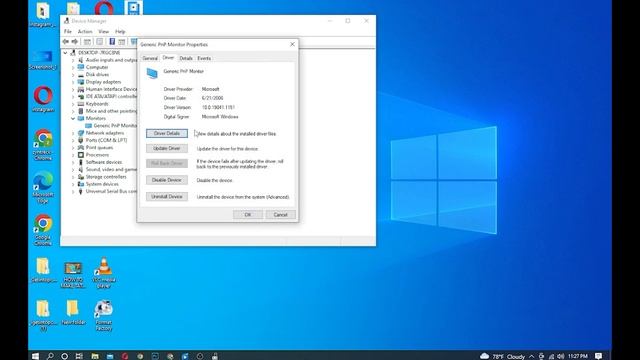The width and height of the screenshot is (640, 360).
Task: Select the Driver tab
Action: tap(168, 58)
